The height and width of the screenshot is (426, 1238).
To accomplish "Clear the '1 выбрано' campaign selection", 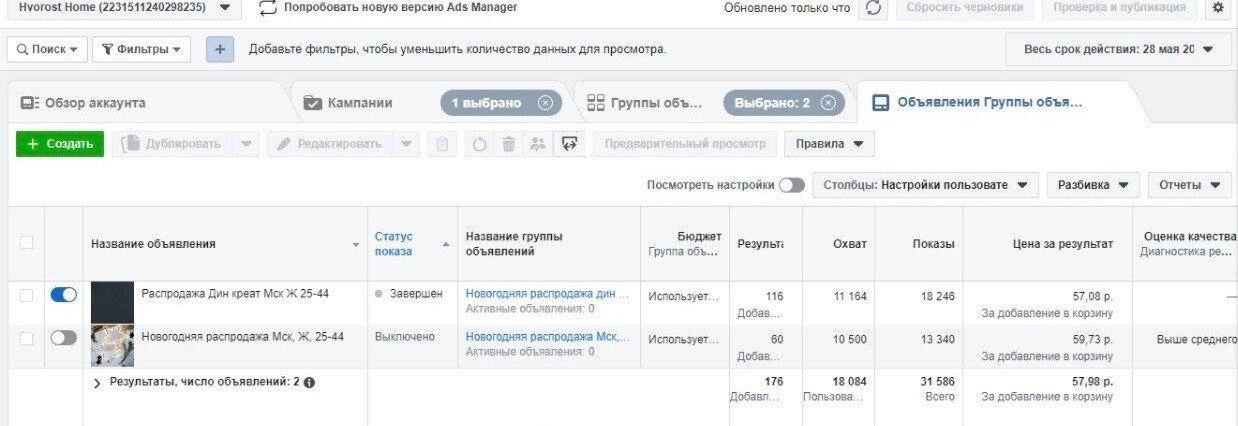I will (x=545, y=103).
